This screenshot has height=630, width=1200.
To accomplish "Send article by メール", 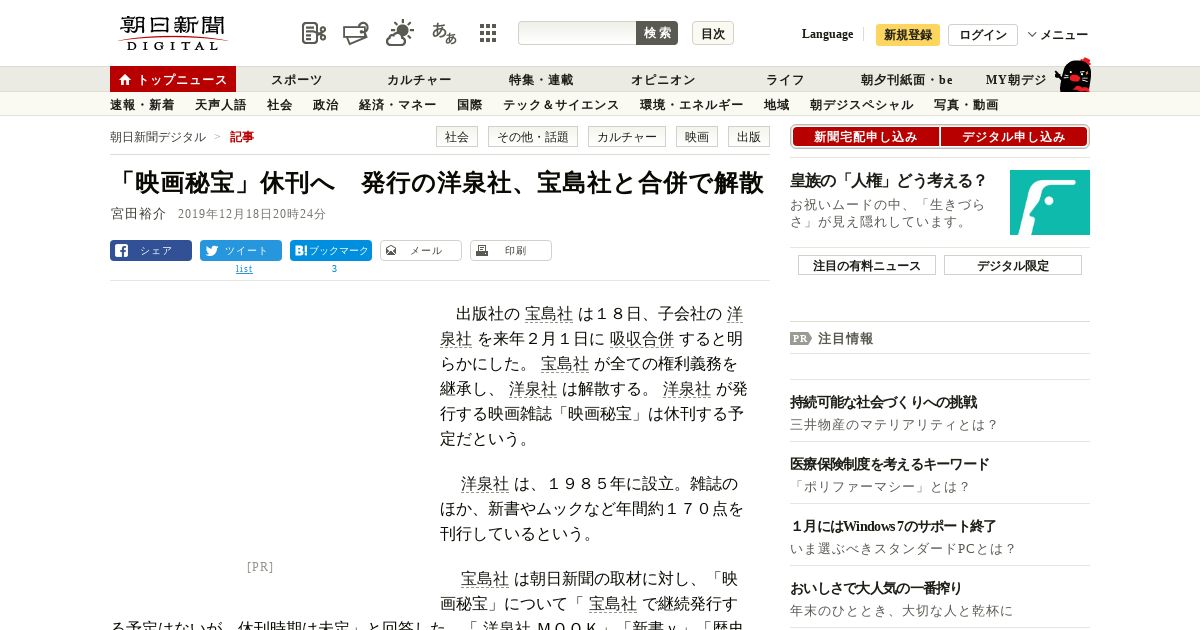I will point(421,251).
